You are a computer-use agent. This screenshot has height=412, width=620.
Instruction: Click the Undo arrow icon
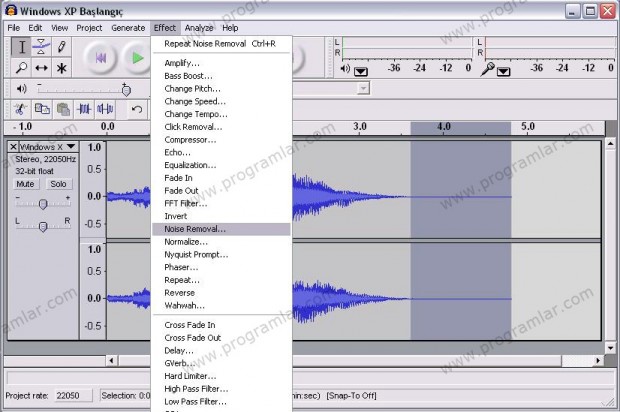(x=137, y=109)
